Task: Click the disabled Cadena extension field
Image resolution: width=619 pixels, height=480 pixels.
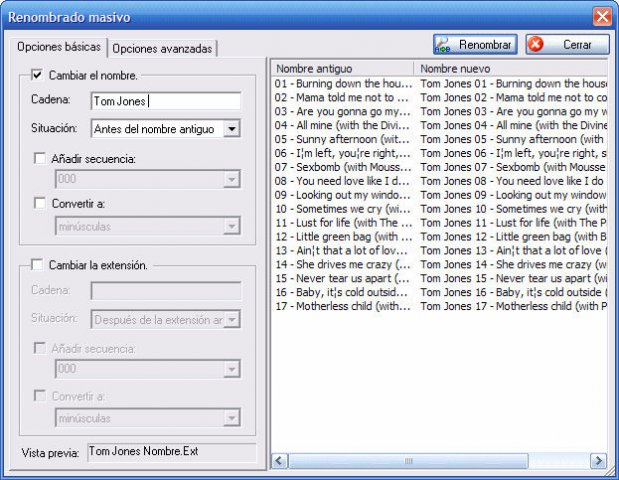Action: point(166,291)
